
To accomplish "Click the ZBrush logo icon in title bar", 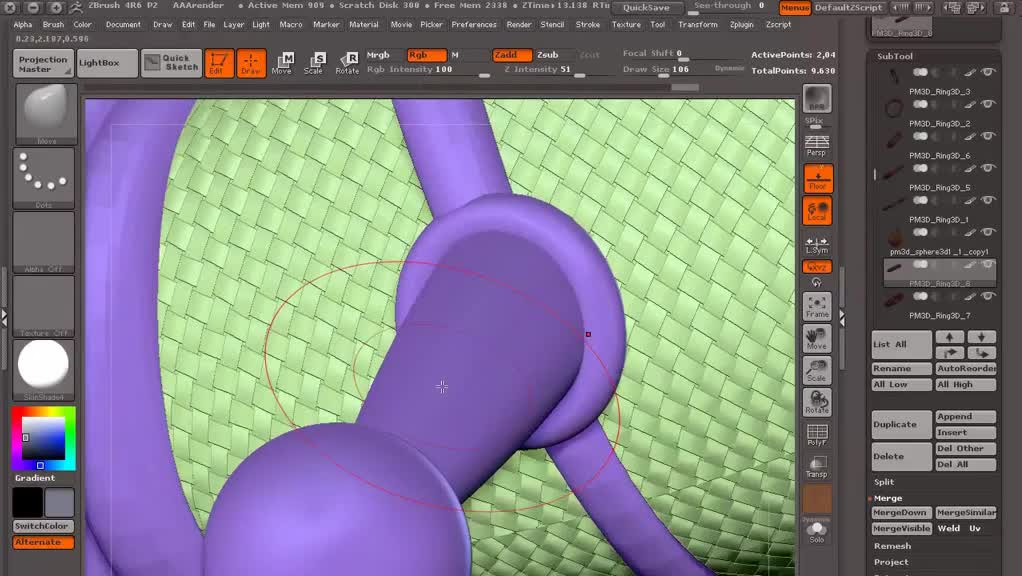I will point(76,7).
